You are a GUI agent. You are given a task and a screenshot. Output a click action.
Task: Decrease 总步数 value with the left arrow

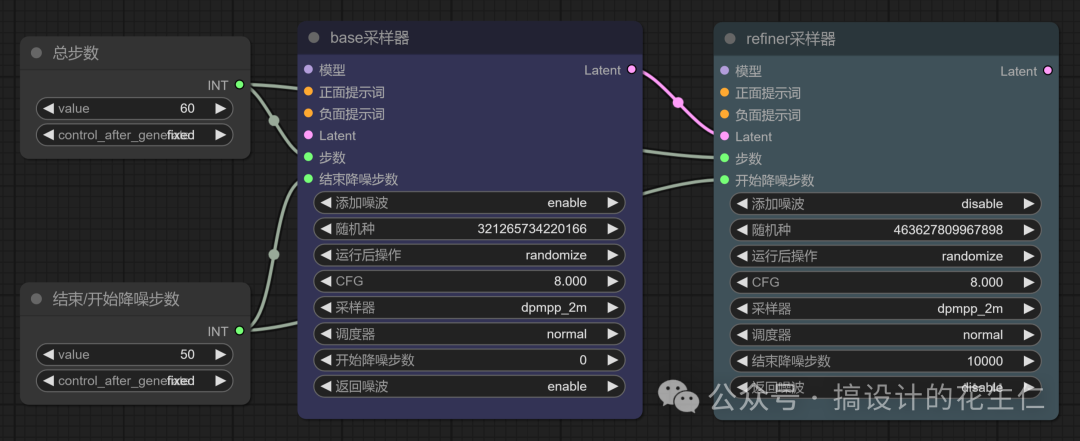click(48, 108)
